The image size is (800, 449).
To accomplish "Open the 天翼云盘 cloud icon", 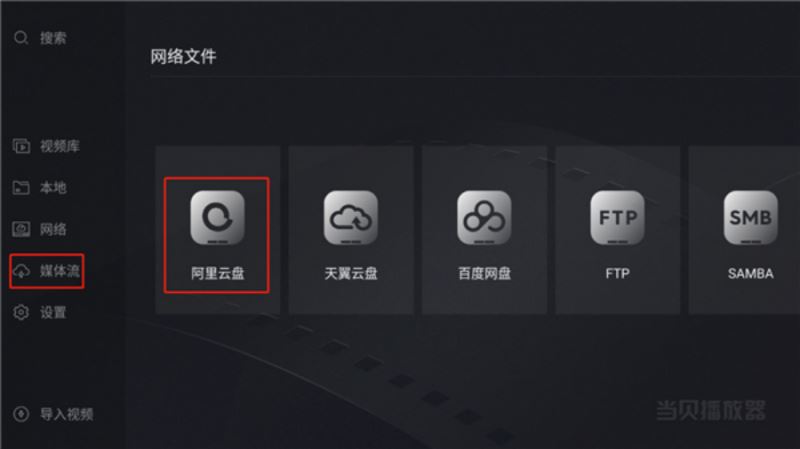I will [x=351, y=218].
